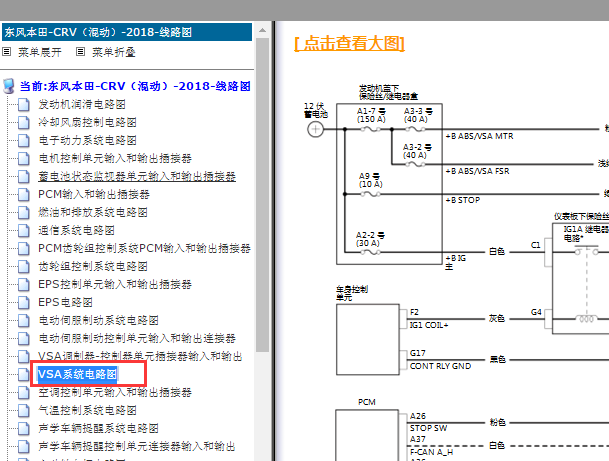Select highlighted VSA系统电路图 entry
This screenshot has width=609, height=461.
[x=77, y=374]
